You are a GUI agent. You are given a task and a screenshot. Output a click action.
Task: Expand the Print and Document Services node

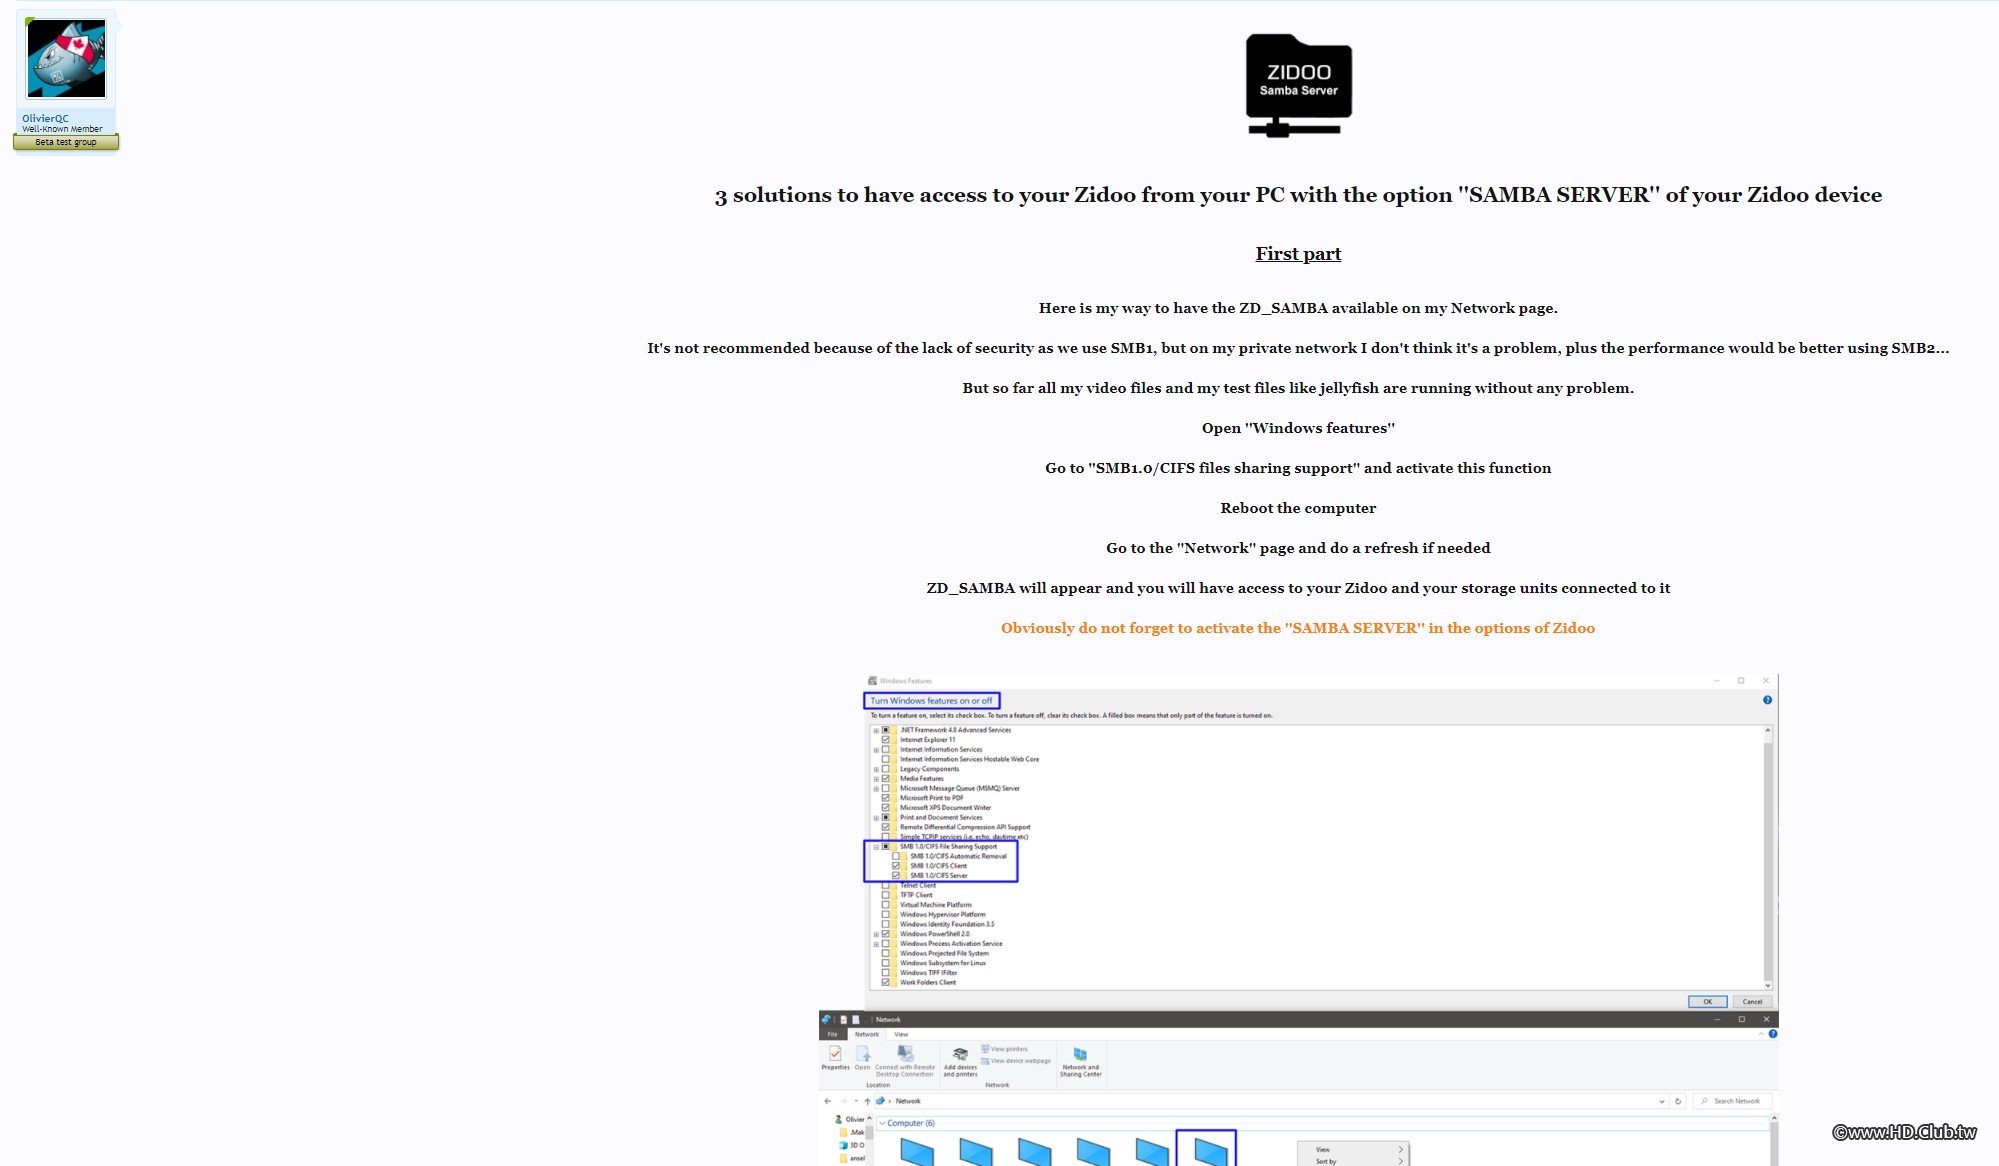pos(876,818)
